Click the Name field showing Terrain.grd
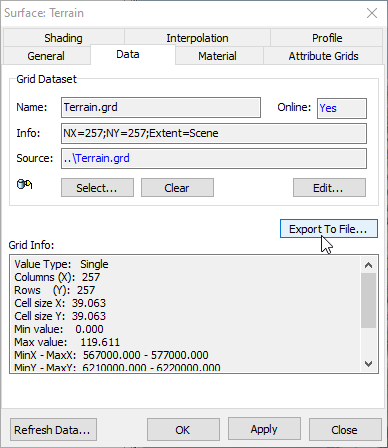Viewport: 388px width, 448px height. (x=161, y=107)
